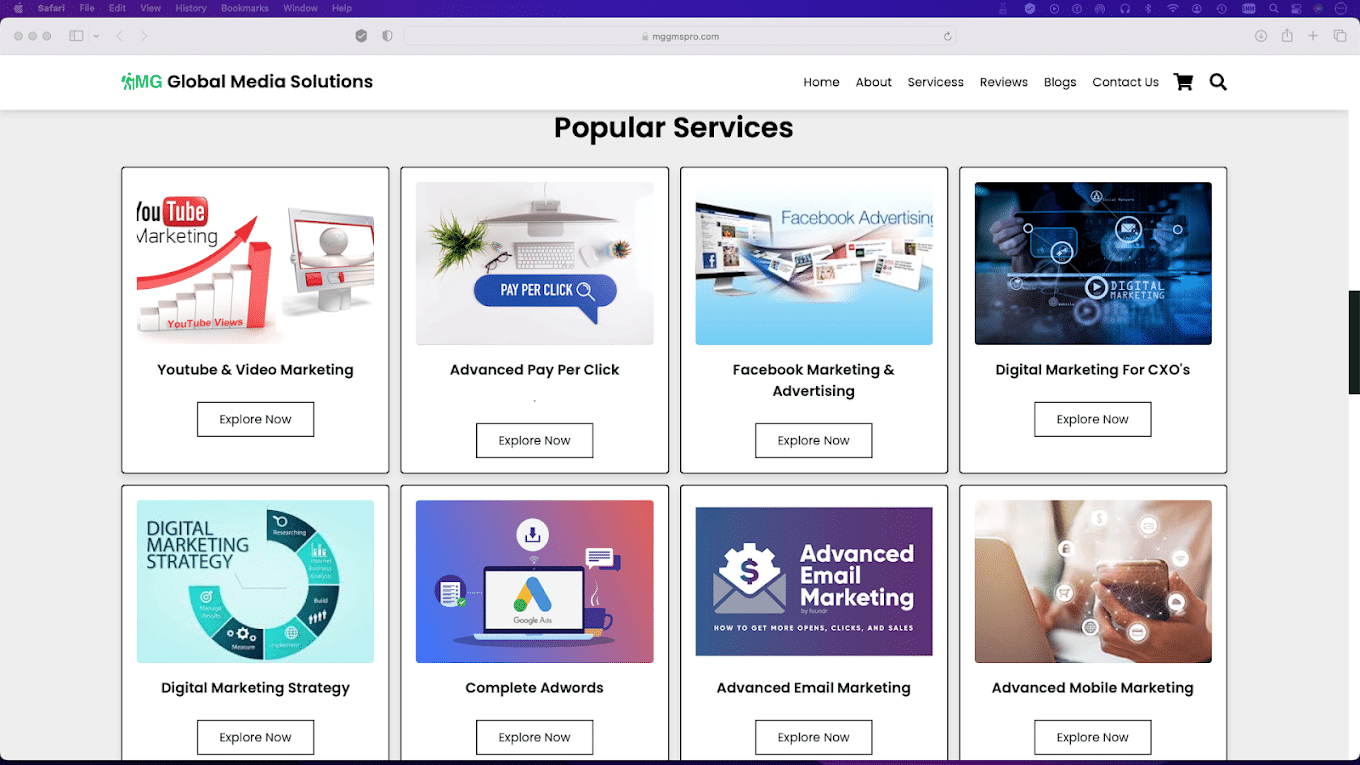1360x765 pixels.
Task: Click the Advanced Email Marketing thumbnail
Action: click(813, 581)
